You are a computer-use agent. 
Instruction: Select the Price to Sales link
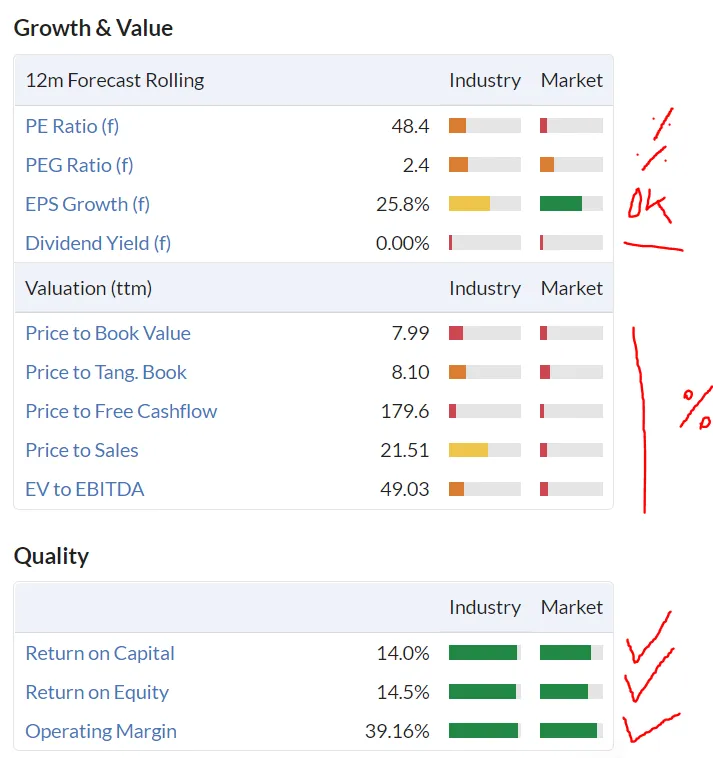[x=82, y=450]
